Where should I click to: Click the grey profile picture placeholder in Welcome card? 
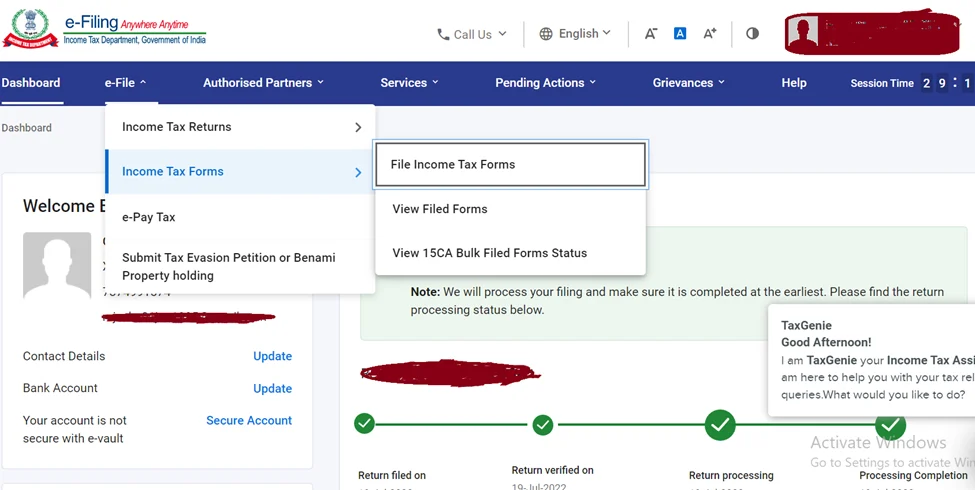pyautogui.click(x=57, y=266)
